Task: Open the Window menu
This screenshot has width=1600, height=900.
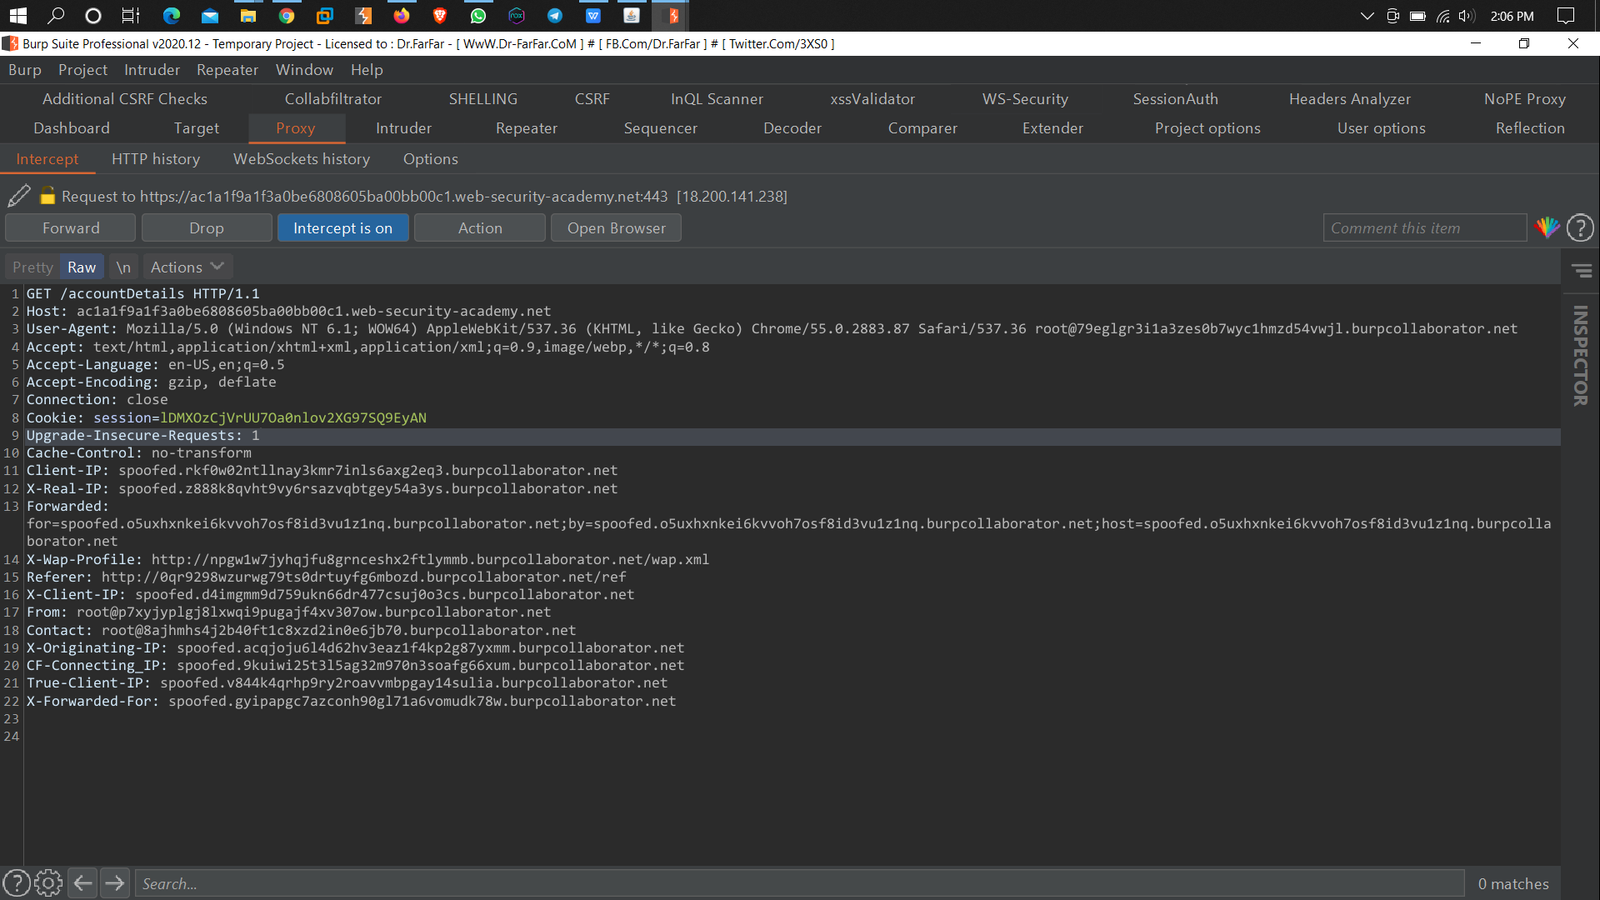Action: pos(305,70)
